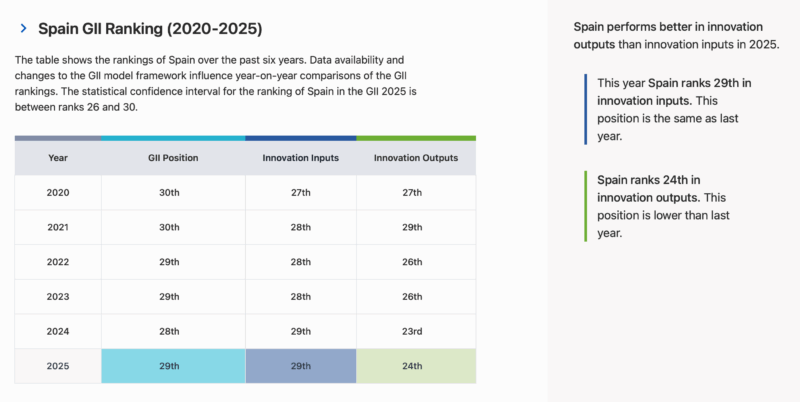Select the 2021 year row cell
The image size is (800, 402).
click(x=58, y=227)
